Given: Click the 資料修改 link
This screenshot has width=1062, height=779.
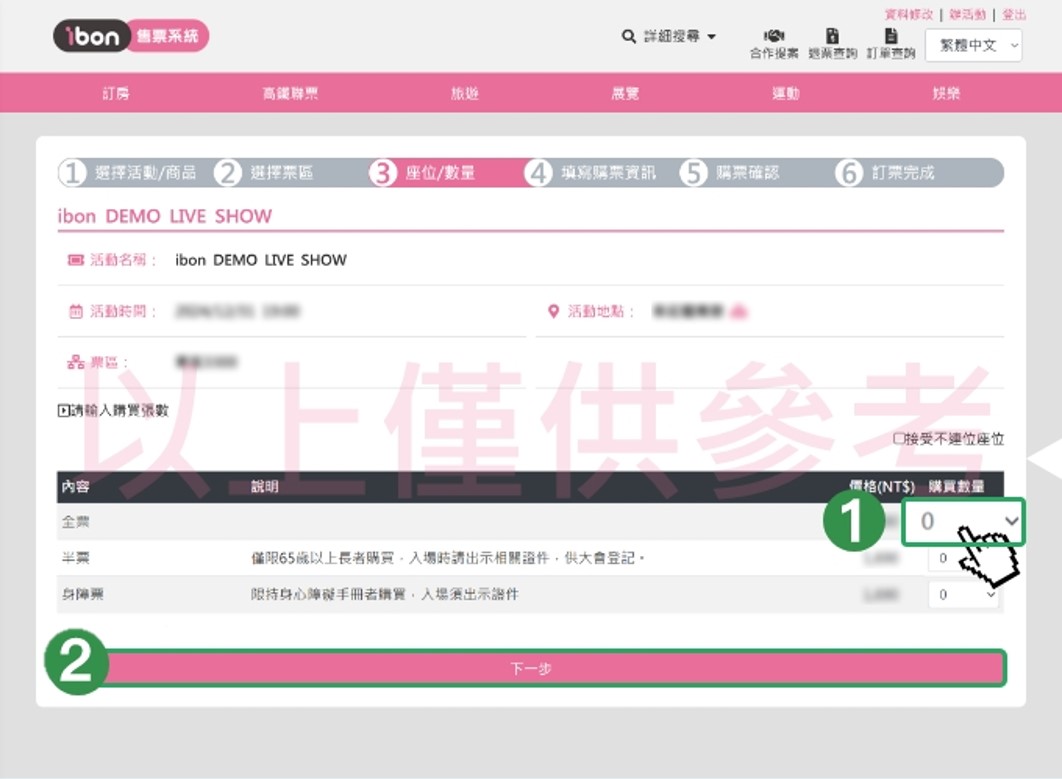Looking at the screenshot, I should click(909, 14).
